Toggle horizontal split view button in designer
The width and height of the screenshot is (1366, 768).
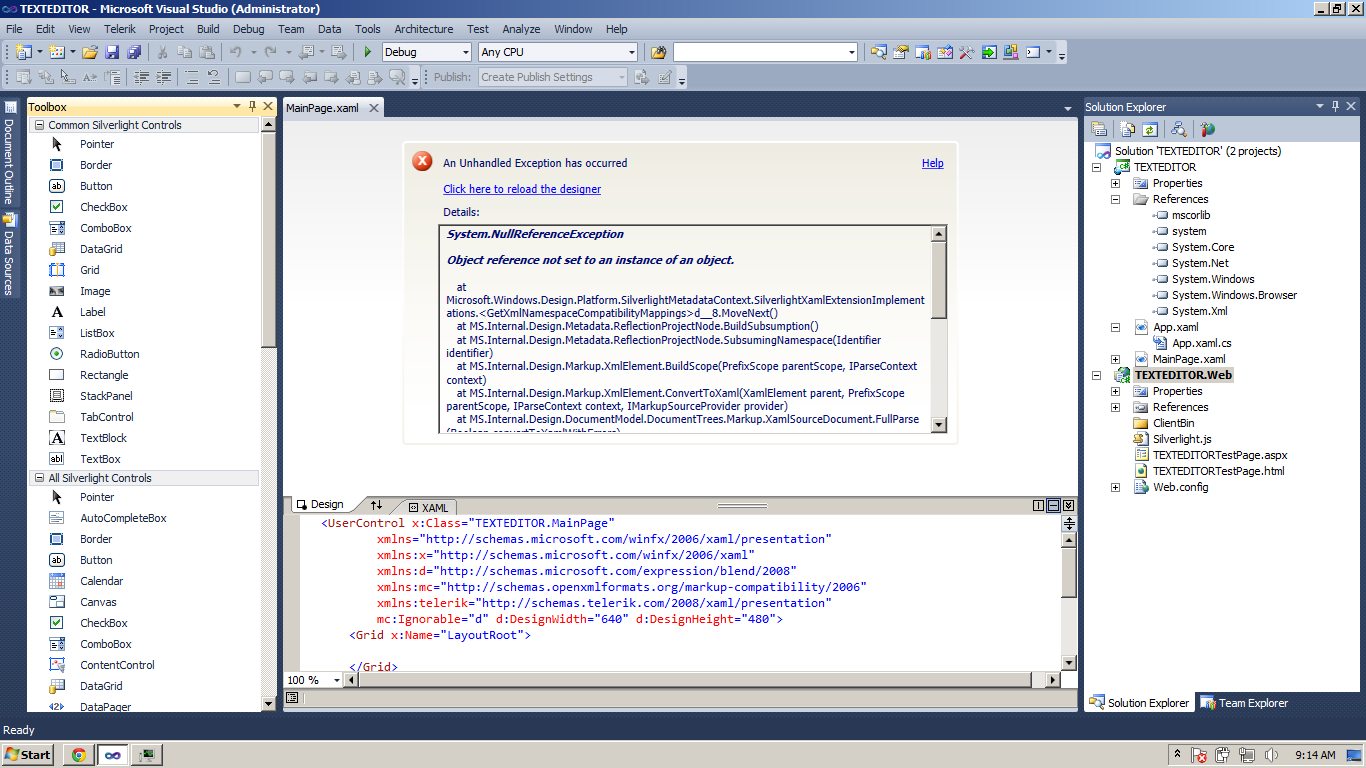pos(1054,506)
